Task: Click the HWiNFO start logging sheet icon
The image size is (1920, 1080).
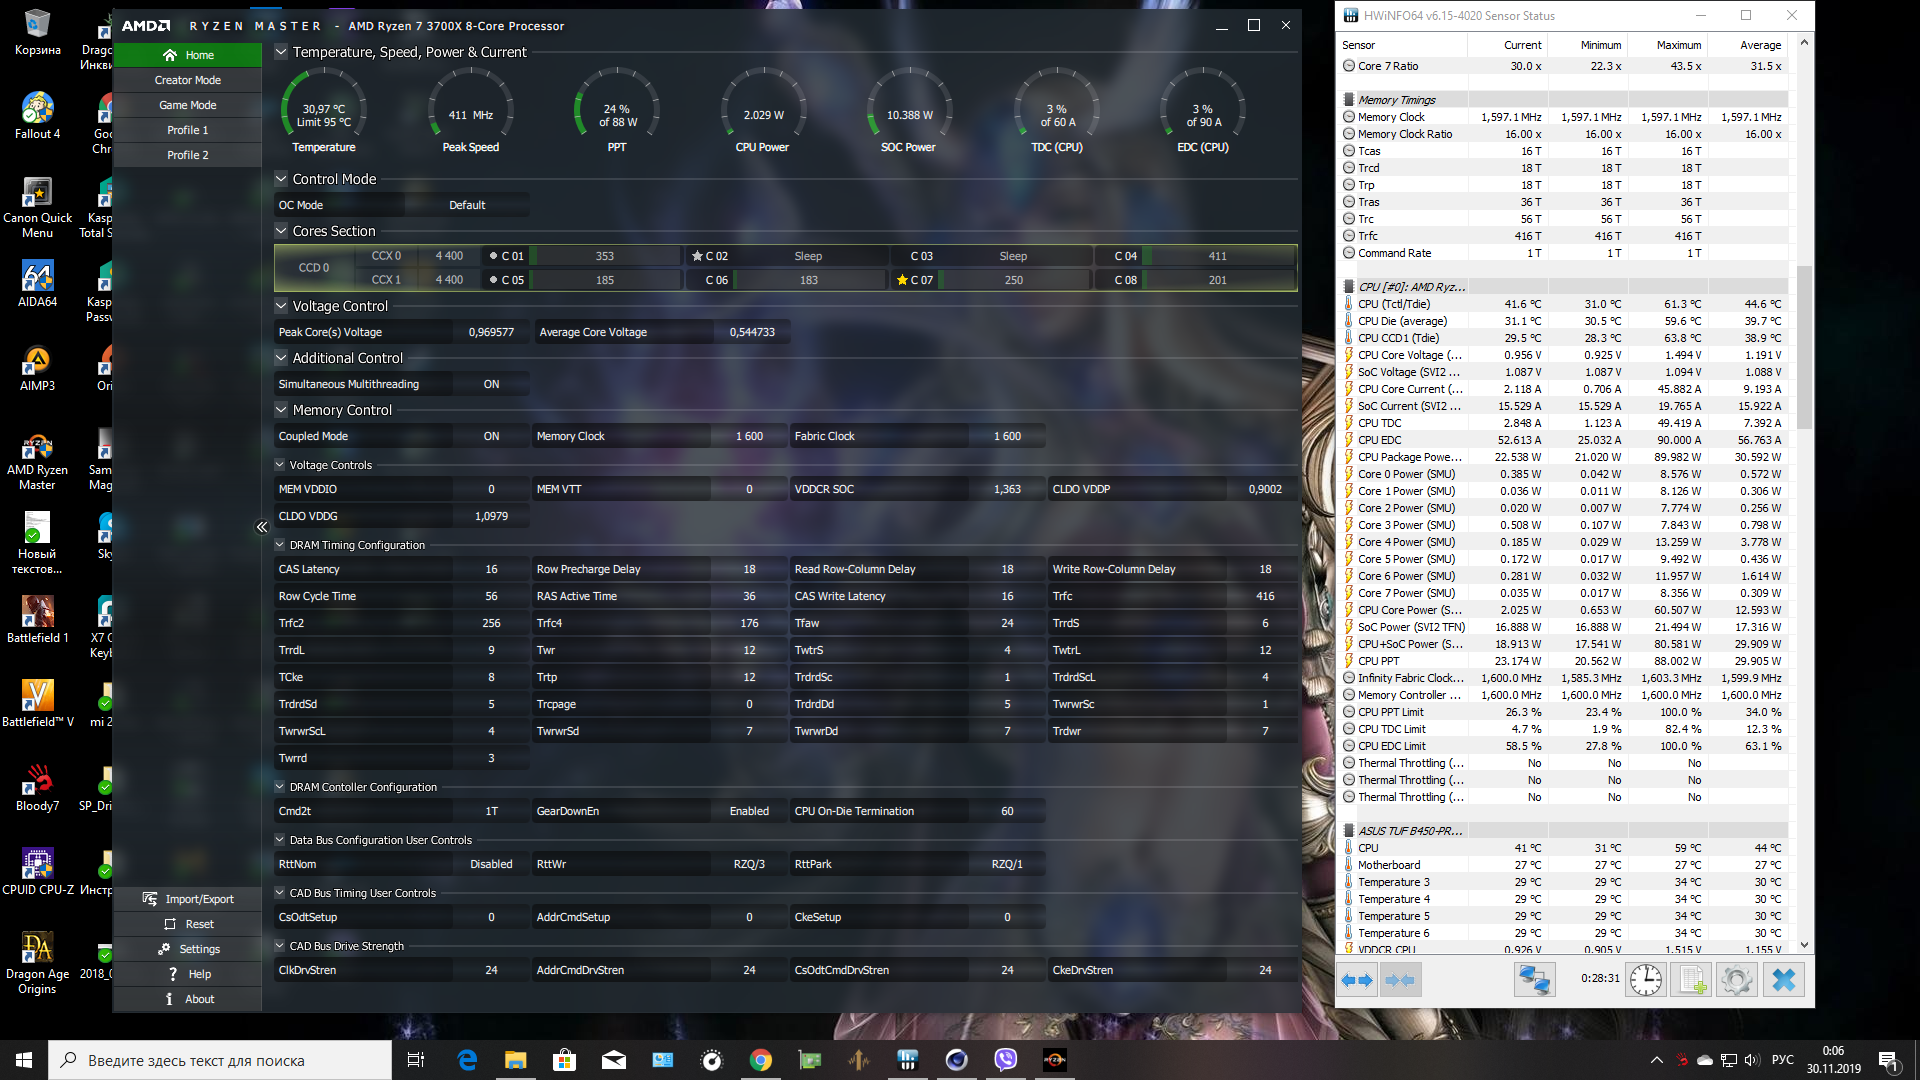Action: click(1691, 980)
